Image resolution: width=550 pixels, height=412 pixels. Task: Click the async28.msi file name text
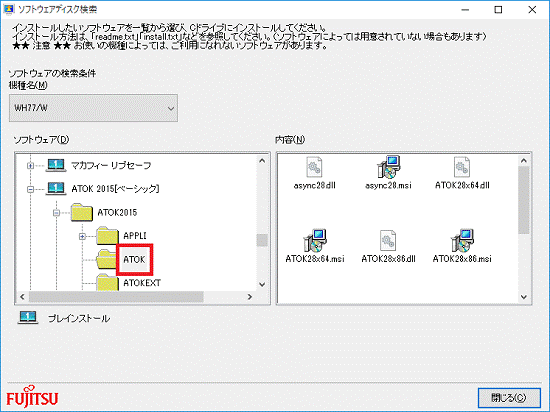pos(388,185)
